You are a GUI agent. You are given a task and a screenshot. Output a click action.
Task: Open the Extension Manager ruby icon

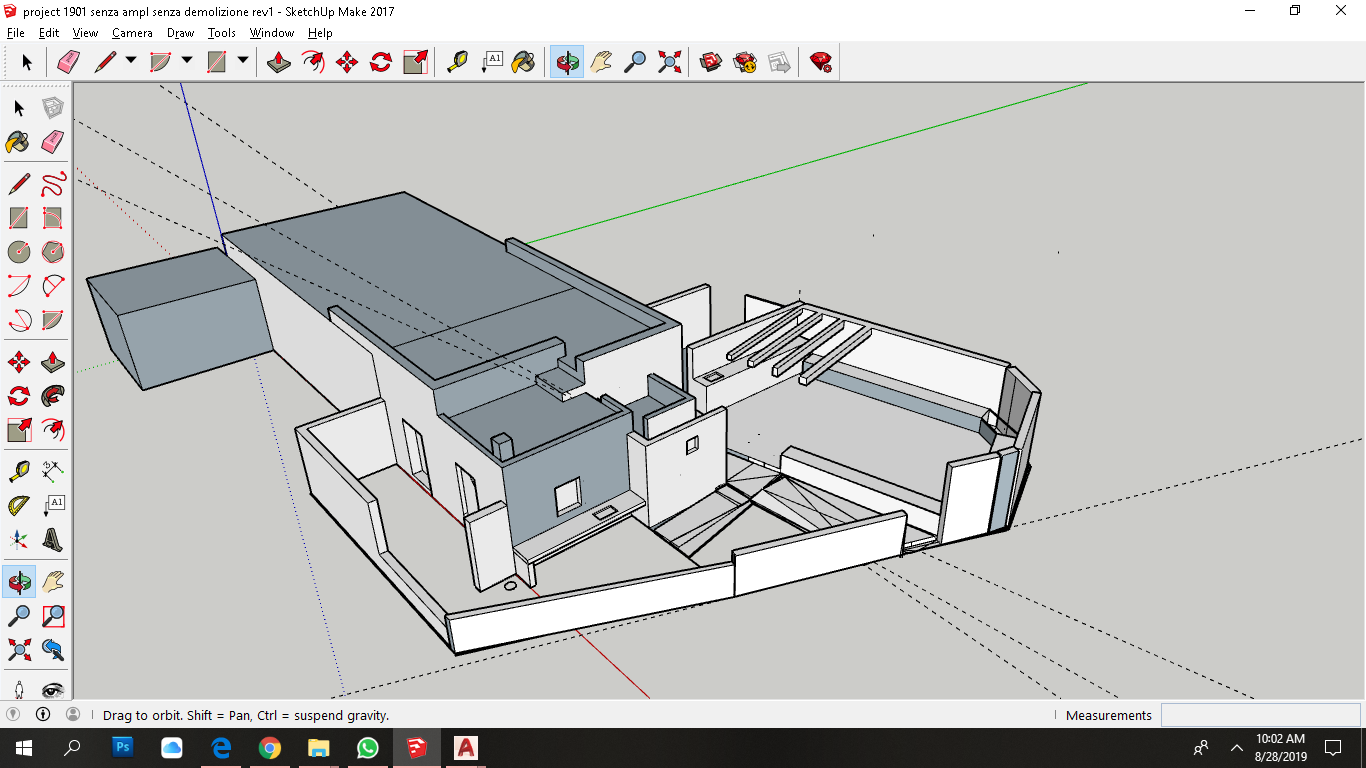pos(821,63)
